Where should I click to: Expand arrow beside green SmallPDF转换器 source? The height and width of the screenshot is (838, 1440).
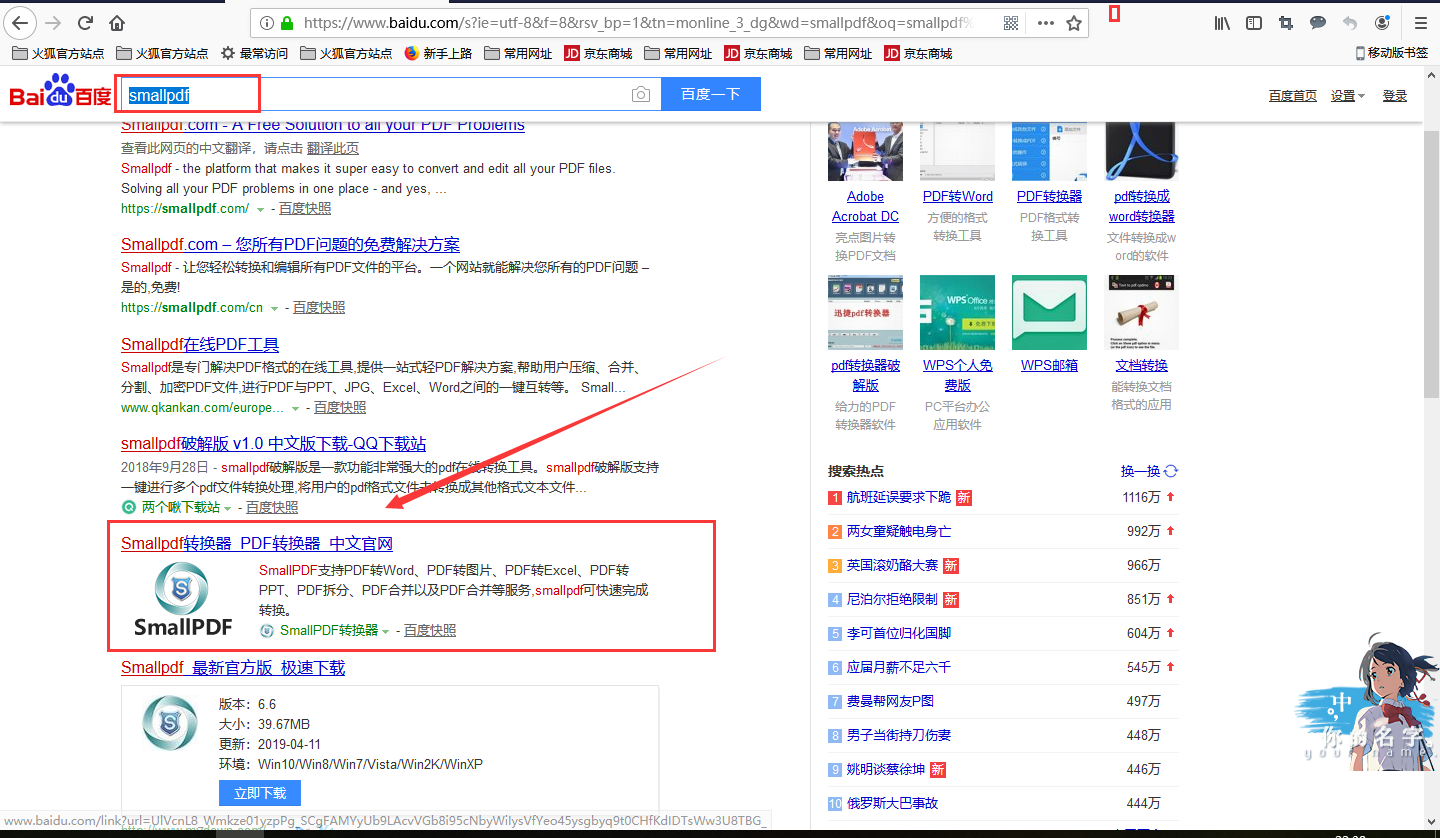point(386,631)
